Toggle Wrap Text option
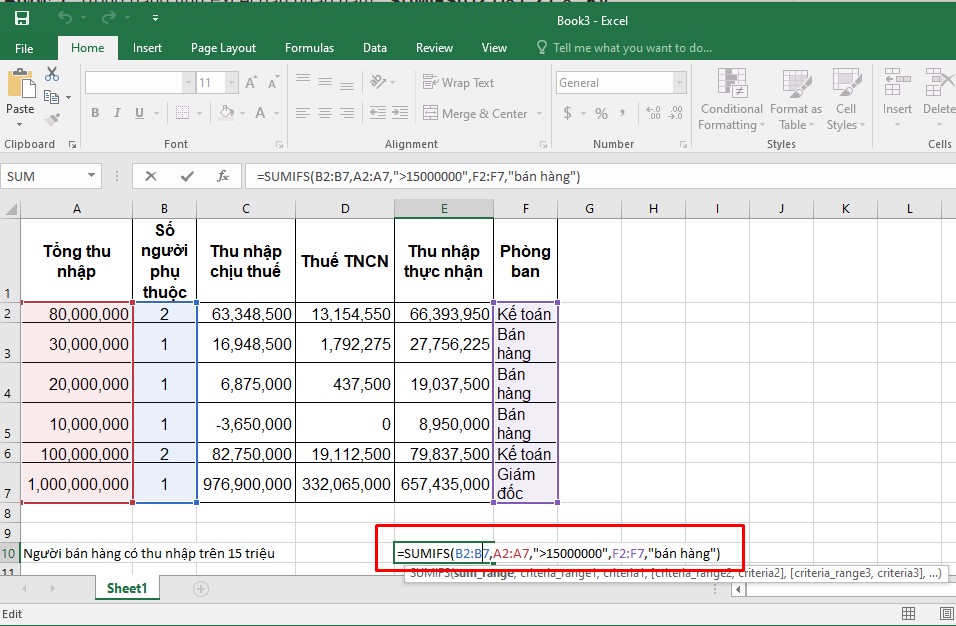The image size is (956, 626). [x=459, y=83]
